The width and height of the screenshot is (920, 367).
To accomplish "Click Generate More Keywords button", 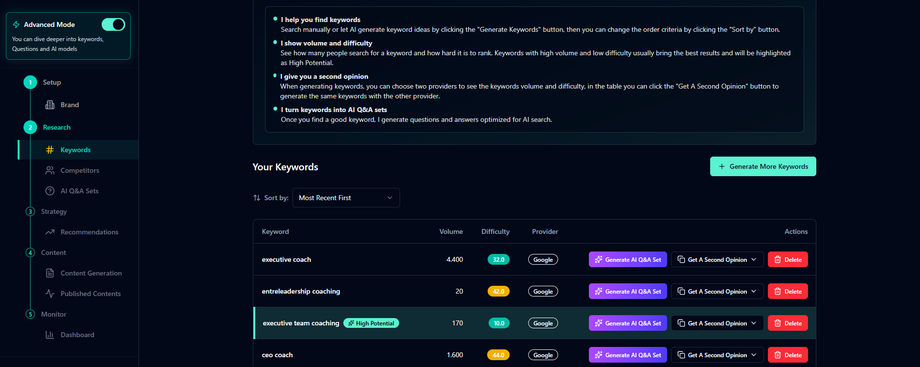I will (x=763, y=167).
